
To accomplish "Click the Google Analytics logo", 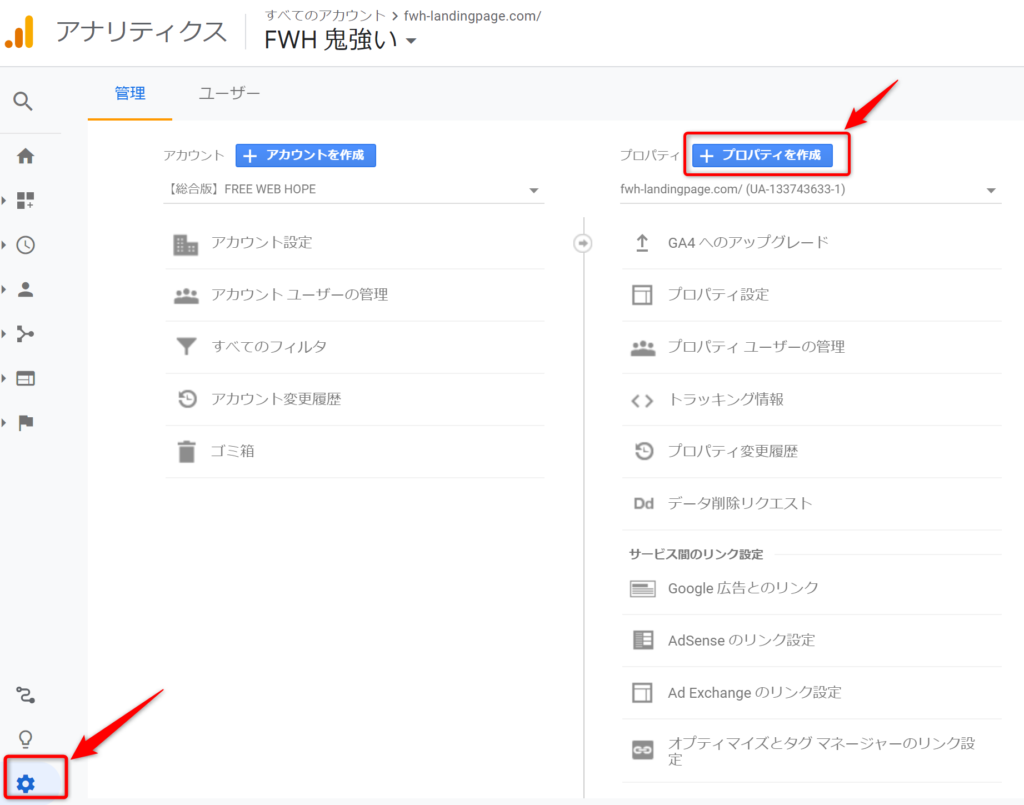I will 20,32.
